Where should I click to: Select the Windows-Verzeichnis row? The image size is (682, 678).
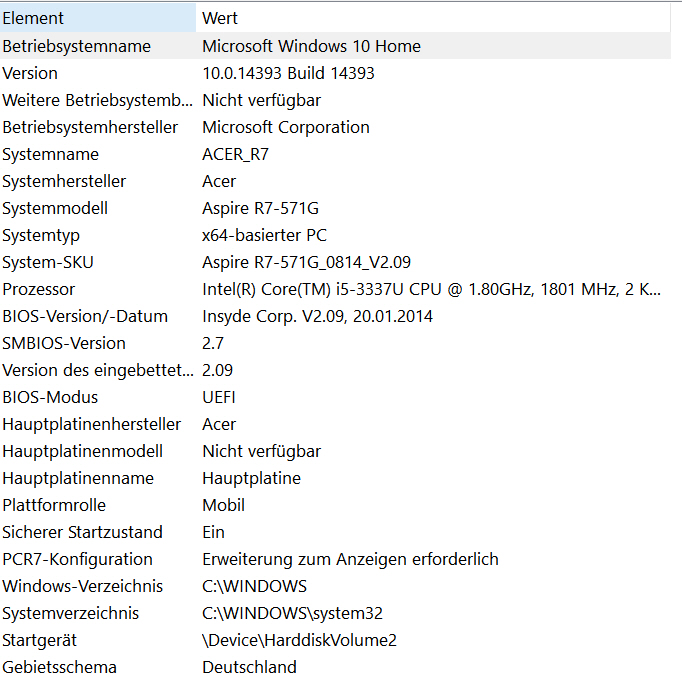pos(335,585)
